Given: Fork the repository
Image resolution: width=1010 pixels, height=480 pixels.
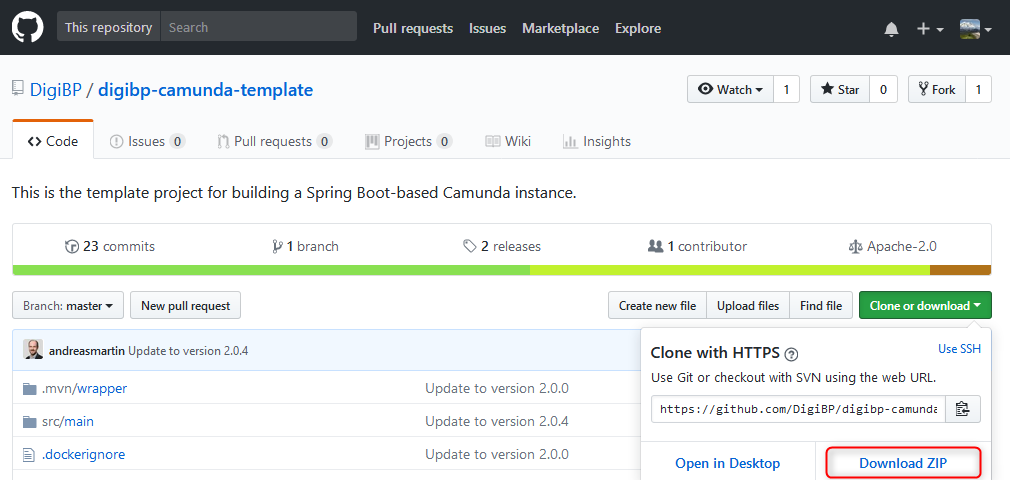Looking at the screenshot, I should [934, 89].
